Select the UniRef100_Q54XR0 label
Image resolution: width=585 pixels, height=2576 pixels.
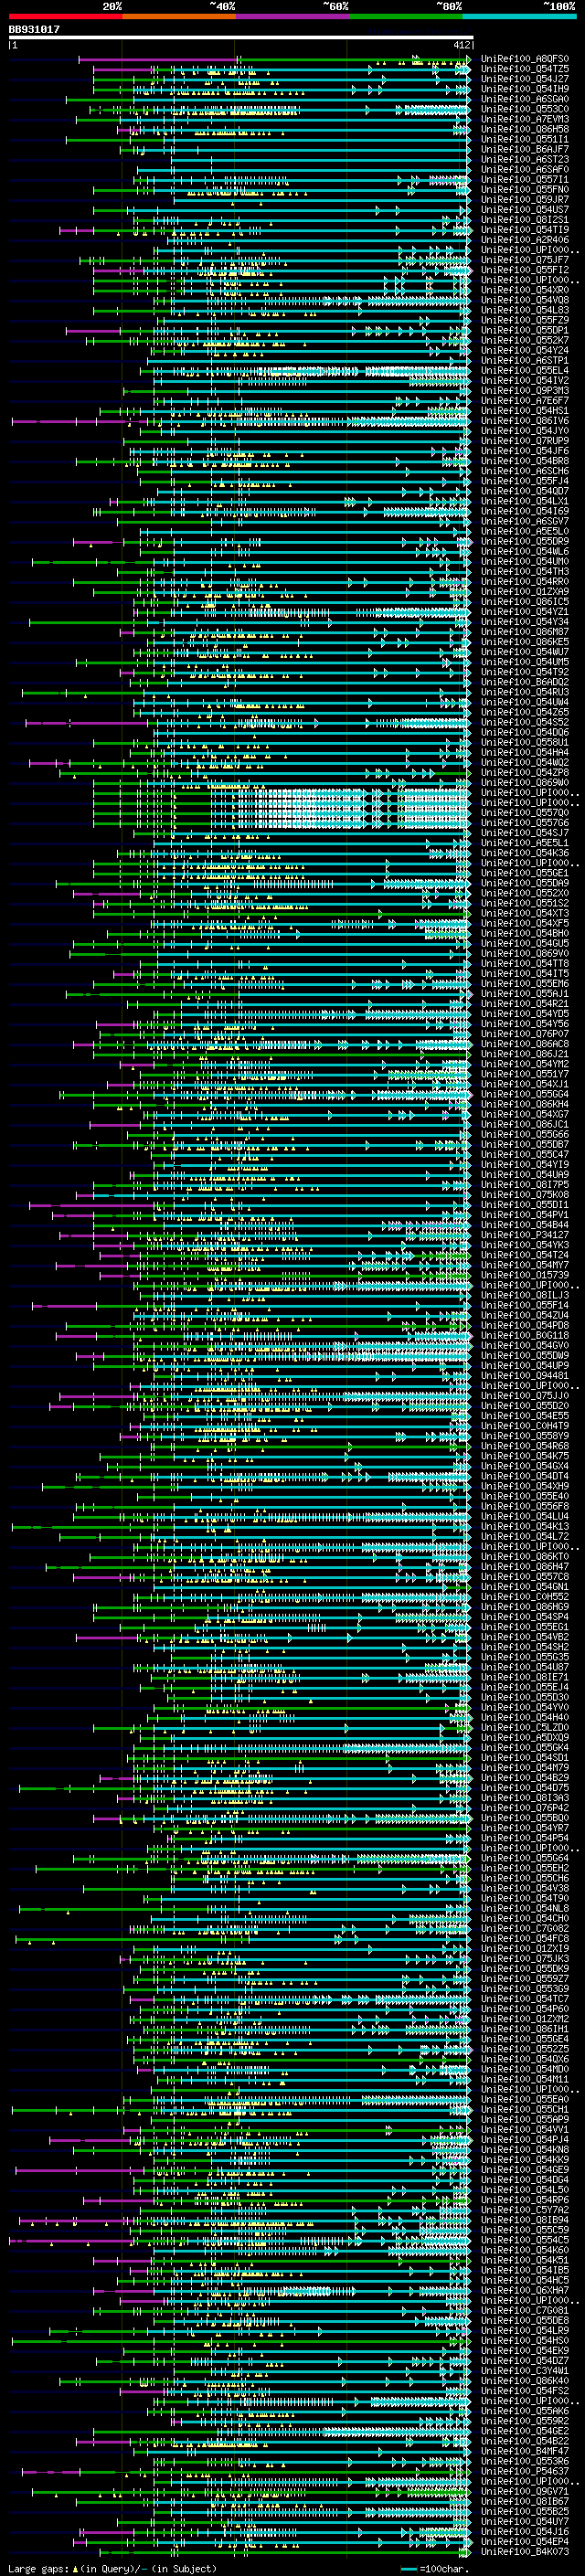(525, 290)
